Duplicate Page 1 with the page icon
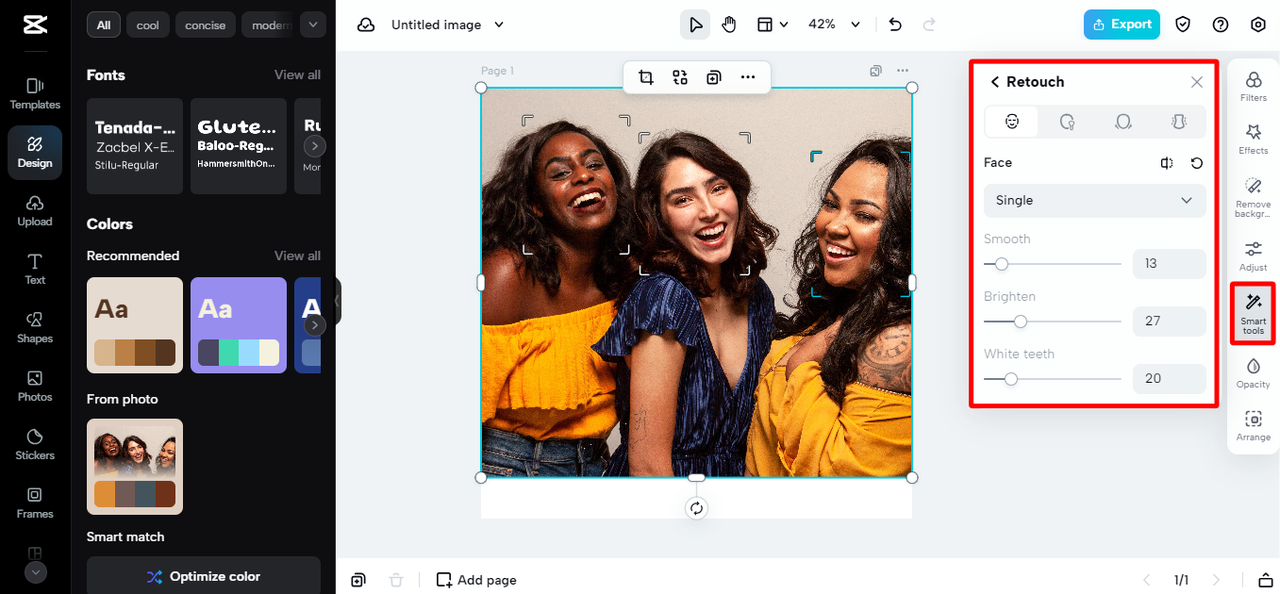Image resolution: width=1280 pixels, height=594 pixels. pyautogui.click(x=876, y=71)
